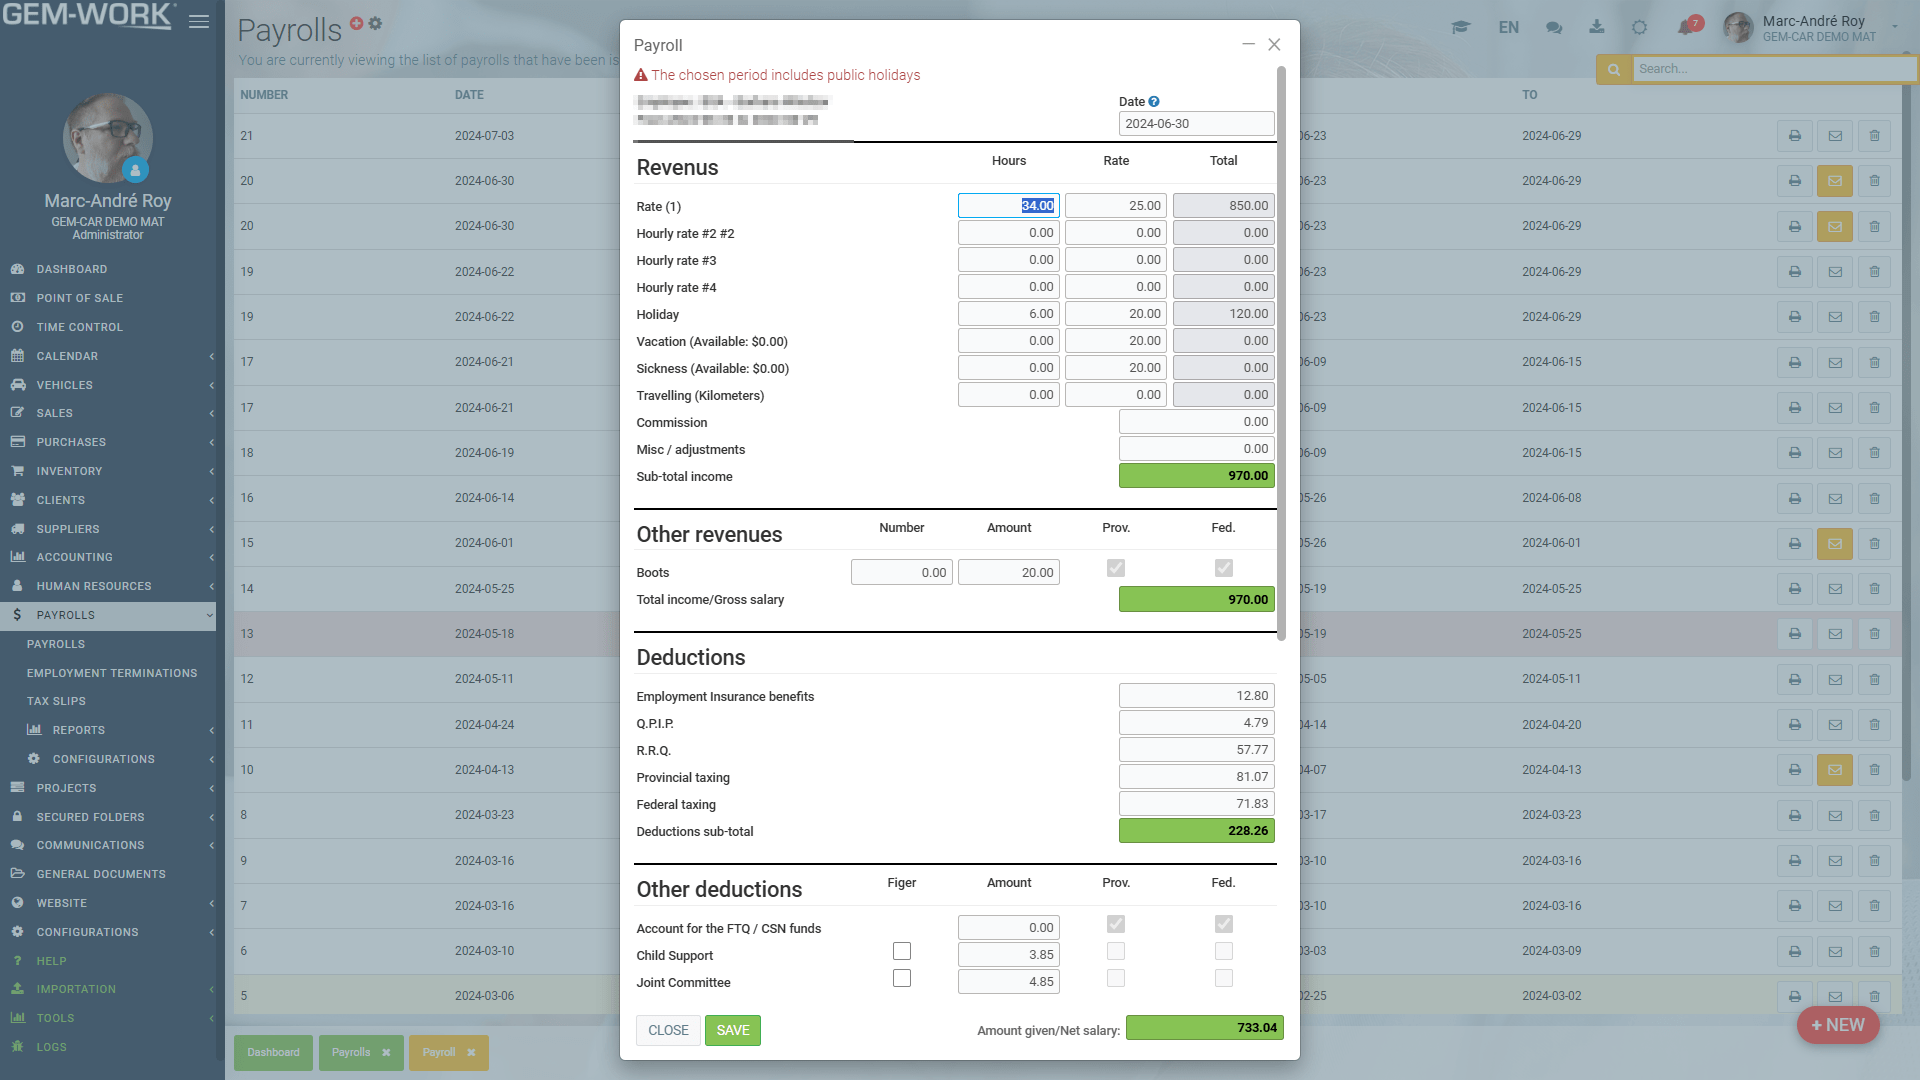This screenshot has height=1080, width=1920.
Task: Toggle the Prov. checkbox for Boots
Action: click(x=1115, y=567)
